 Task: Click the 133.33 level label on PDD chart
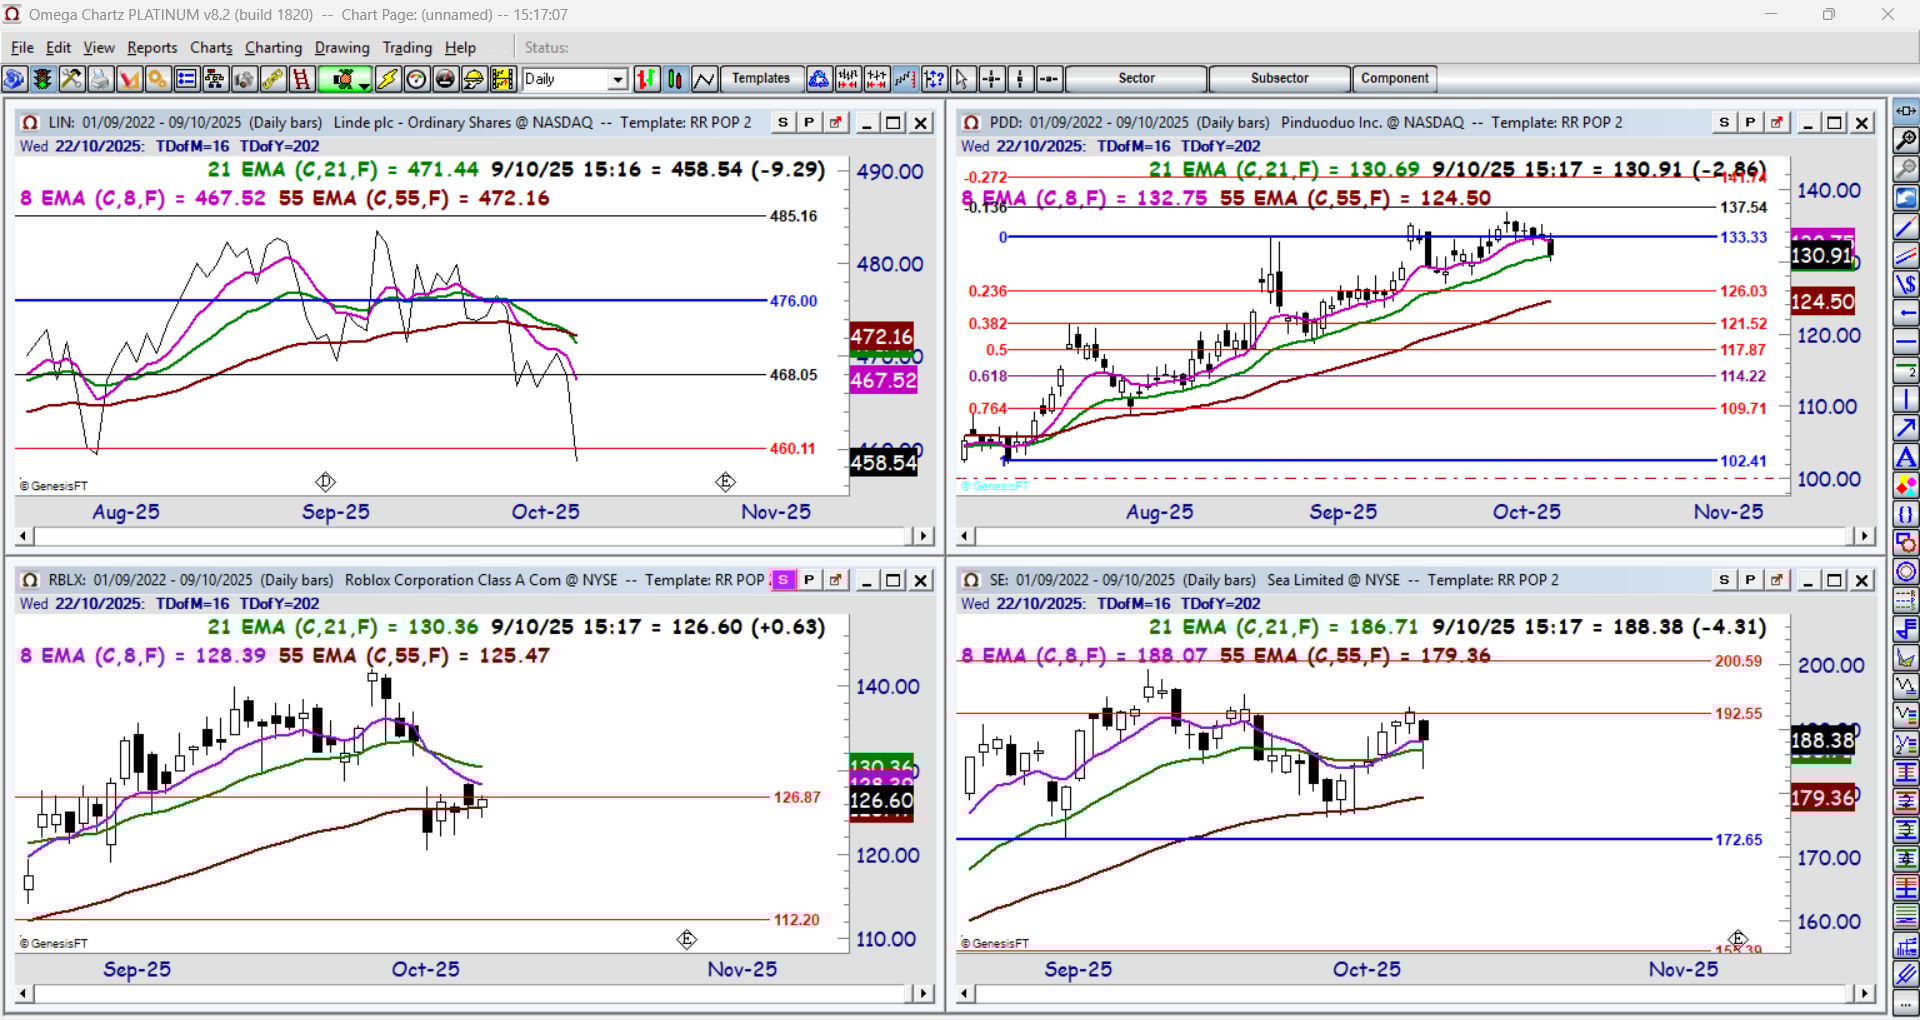click(1743, 237)
